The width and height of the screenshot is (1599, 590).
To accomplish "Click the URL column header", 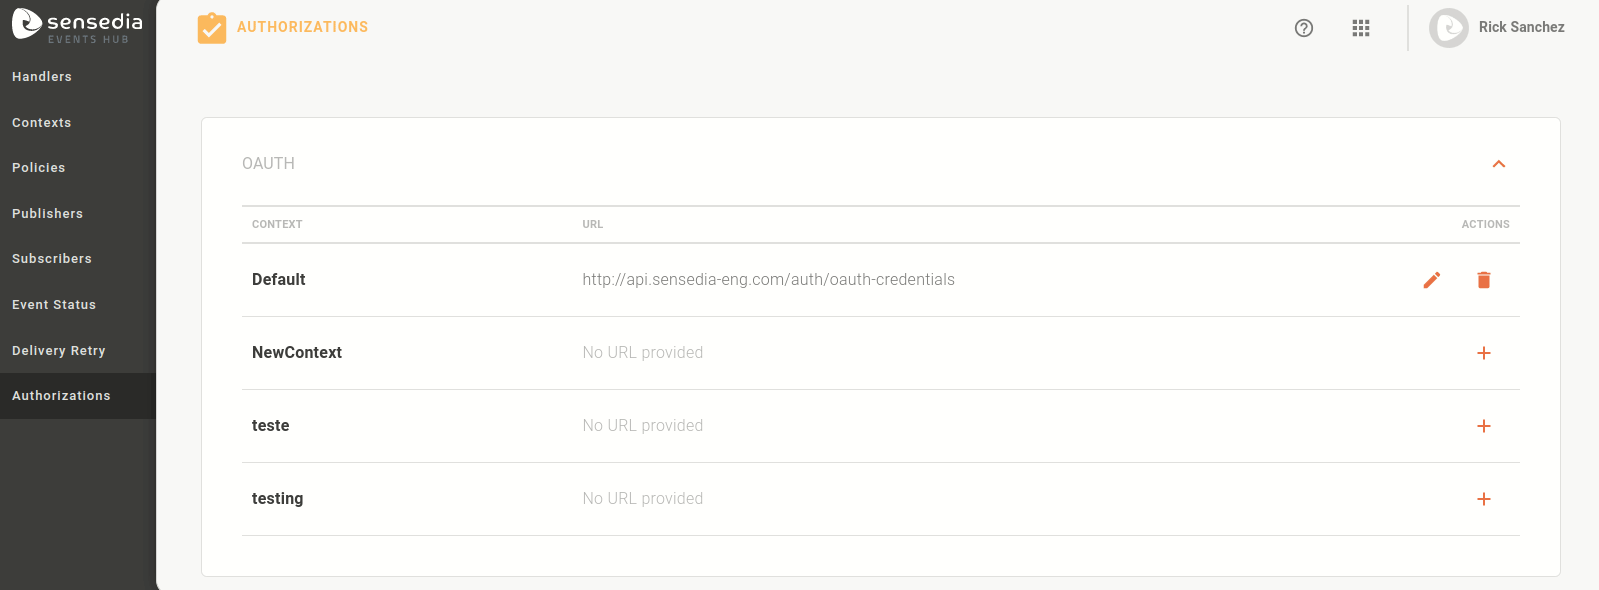I will [x=593, y=224].
